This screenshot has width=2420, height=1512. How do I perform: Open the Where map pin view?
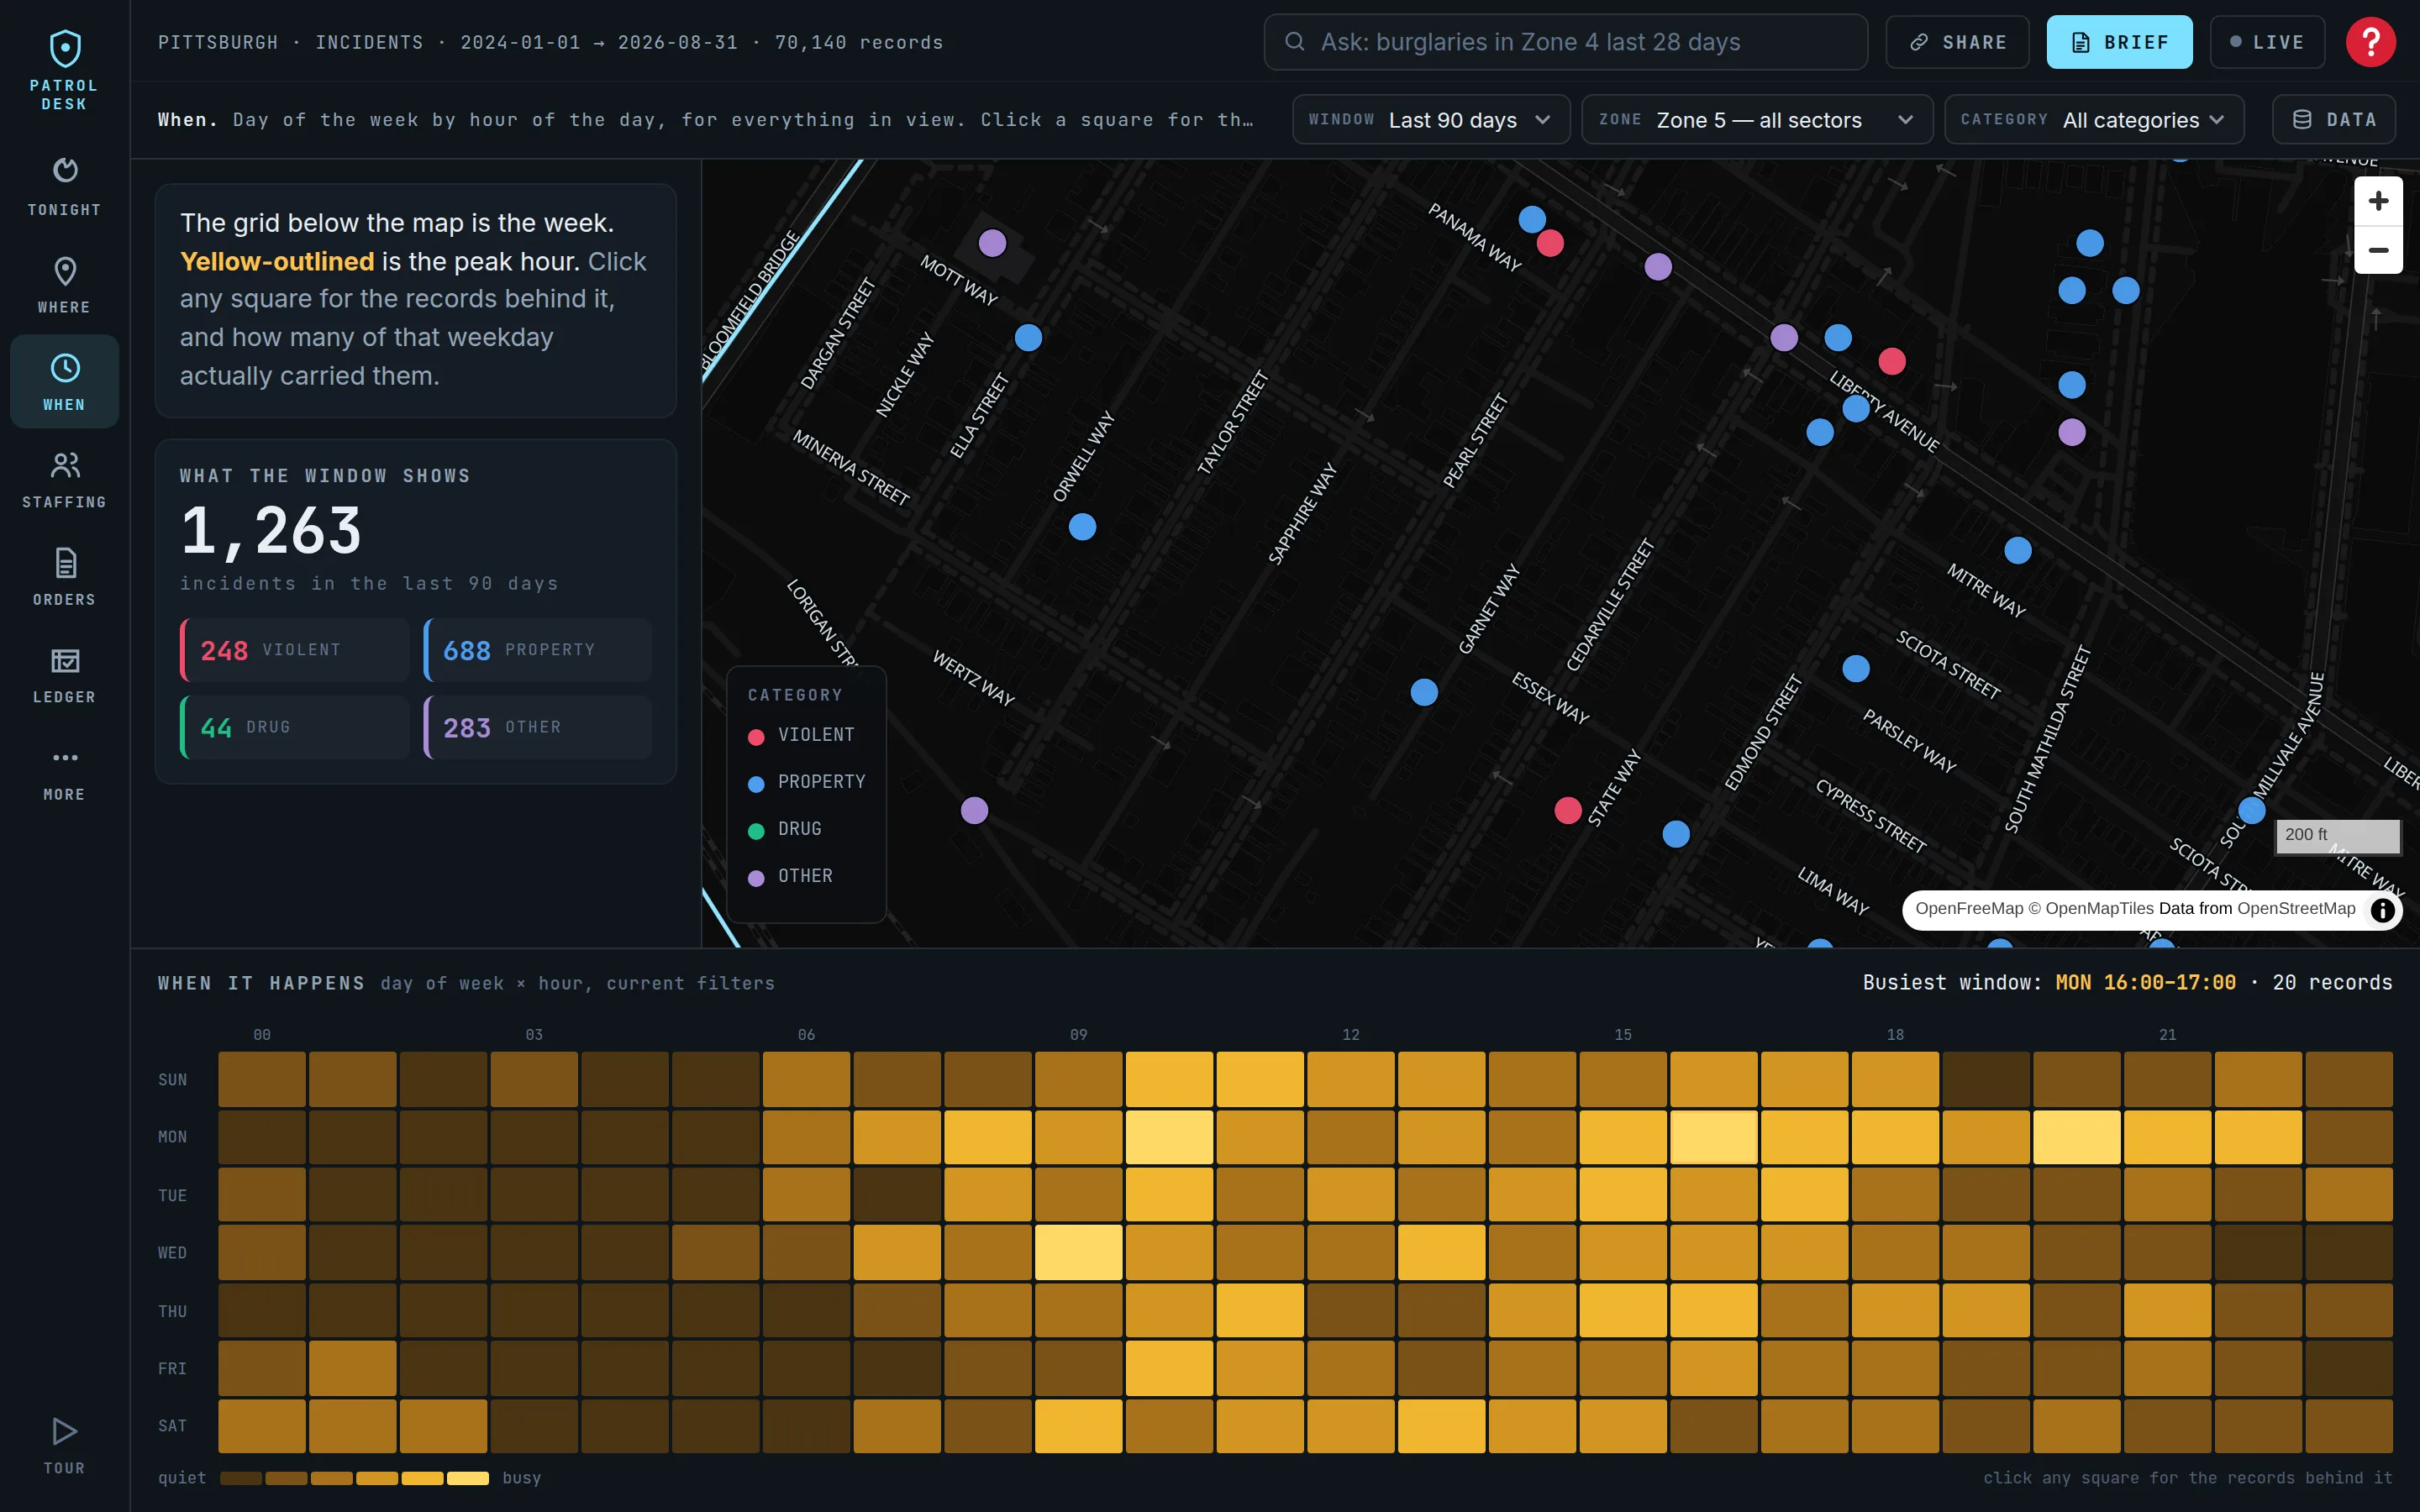coord(64,284)
